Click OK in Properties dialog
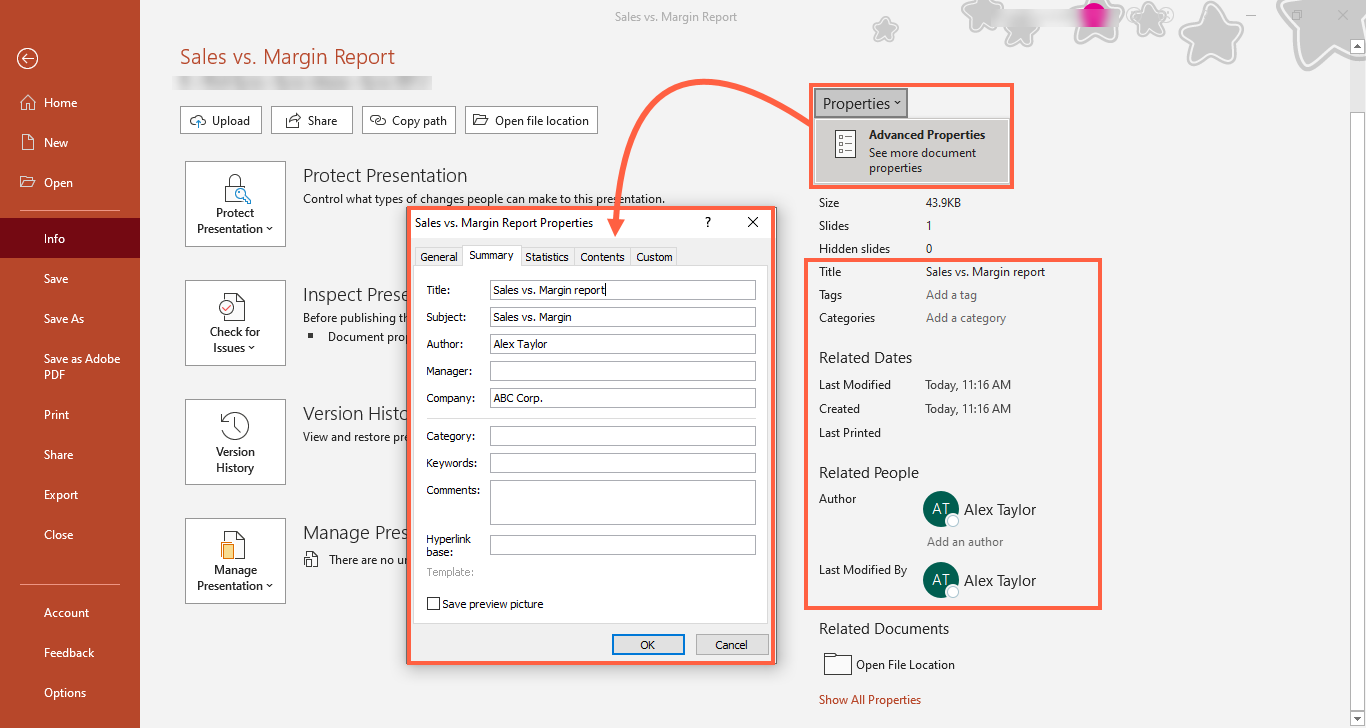Viewport: 1366px width, 728px height. (x=648, y=645)
